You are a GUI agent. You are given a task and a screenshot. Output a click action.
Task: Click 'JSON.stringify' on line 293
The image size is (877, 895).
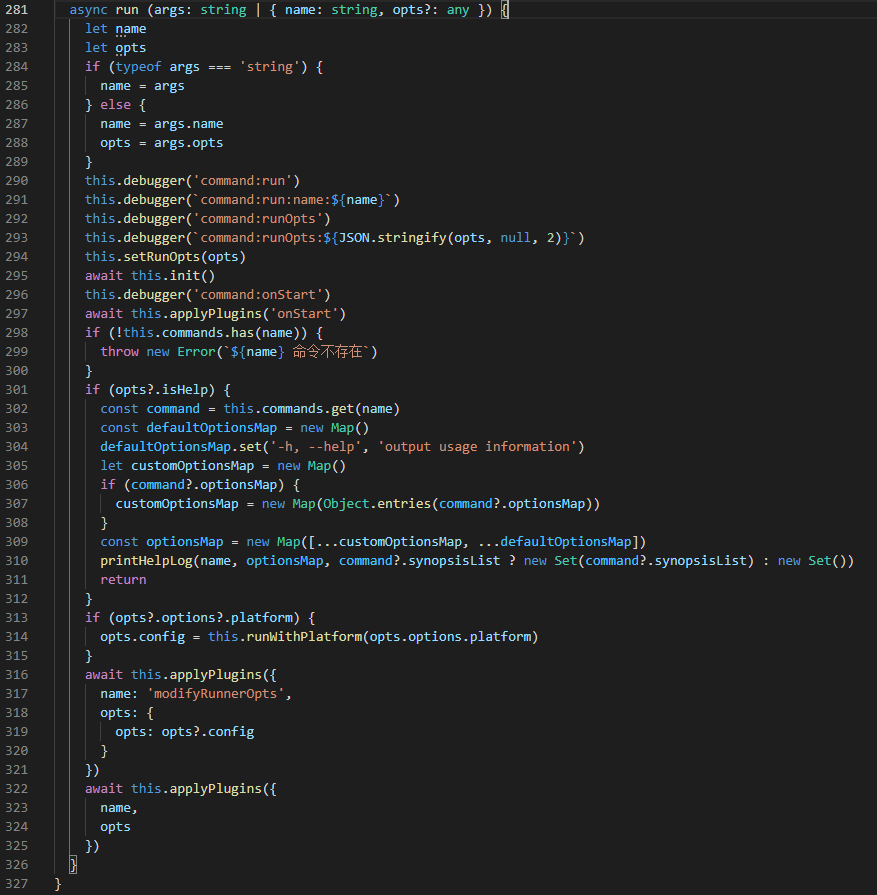point(392,237)
